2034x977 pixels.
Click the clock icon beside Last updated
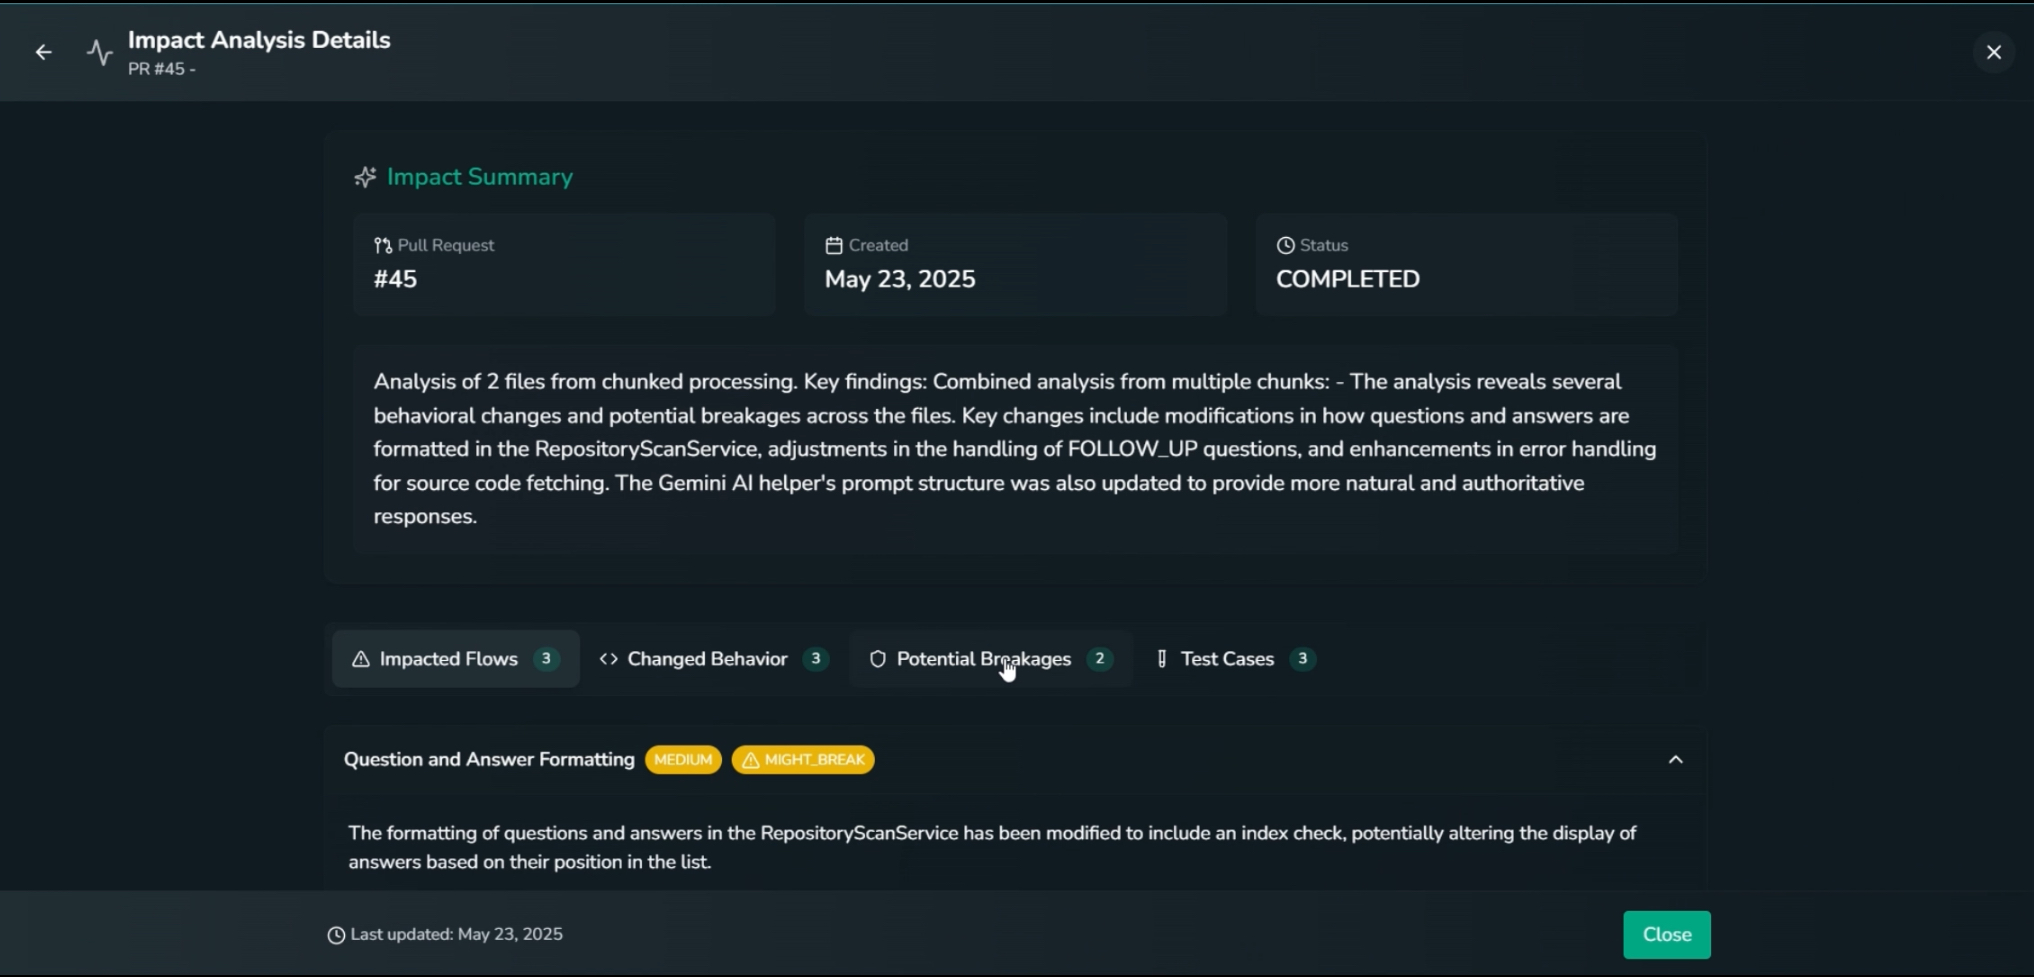tap(336, 935)
